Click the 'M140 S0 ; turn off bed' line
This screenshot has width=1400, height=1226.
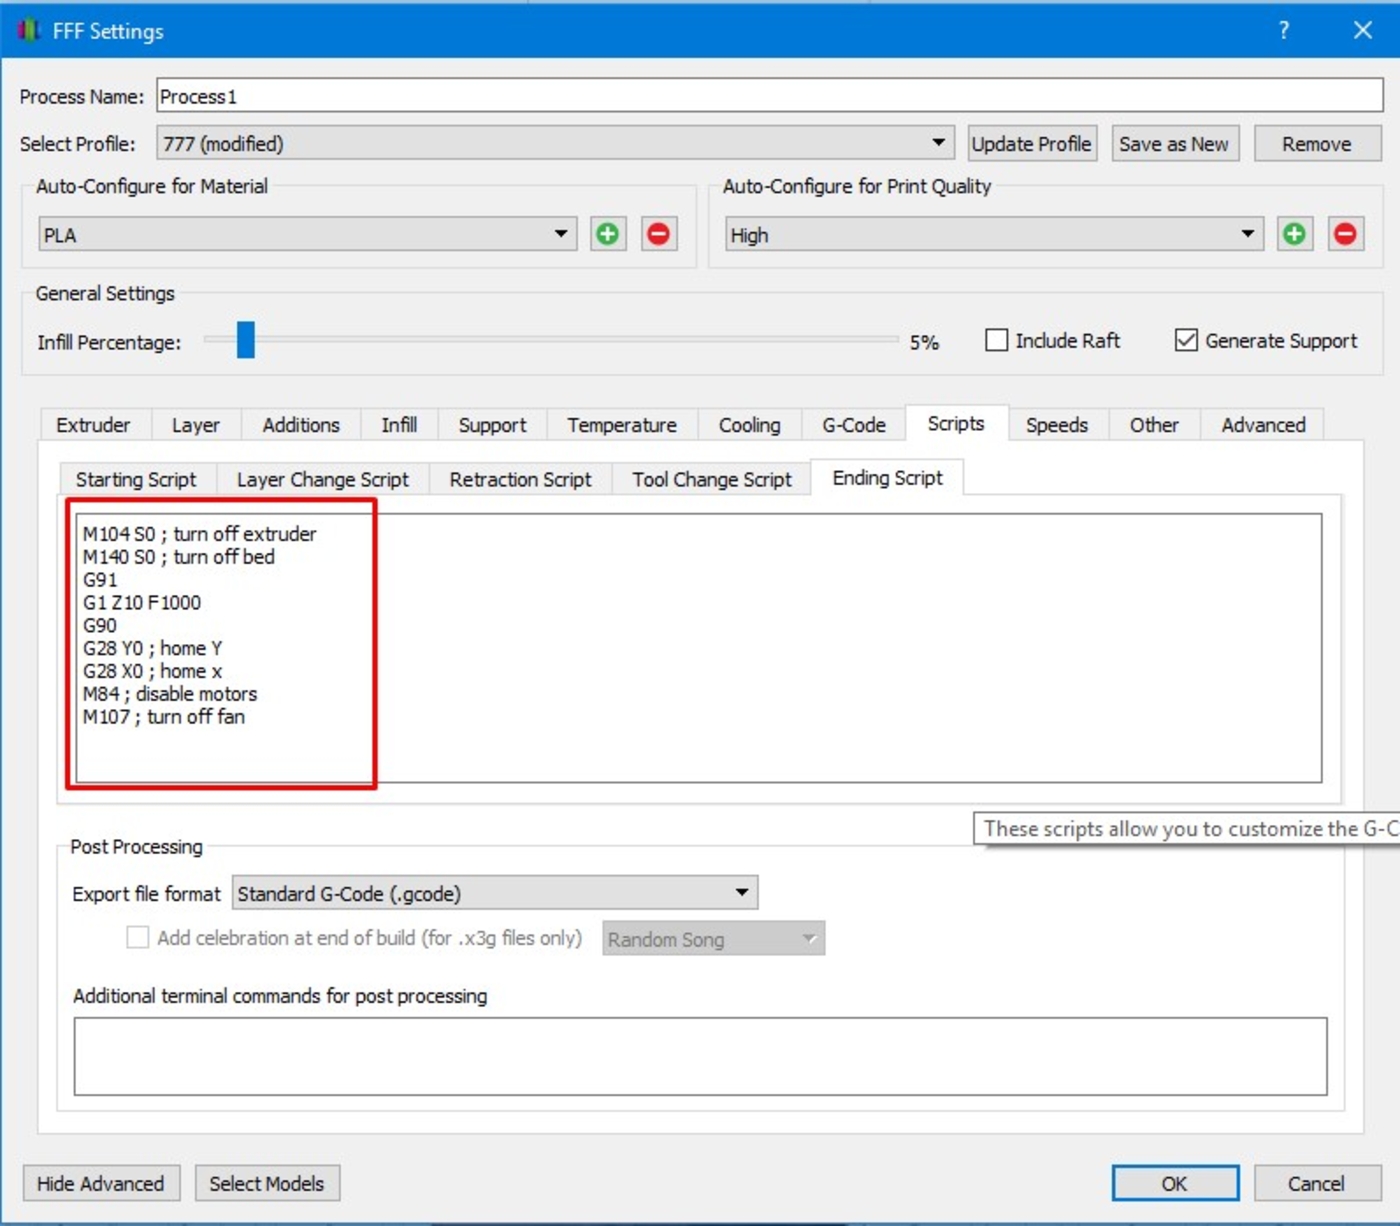(178, 557)
